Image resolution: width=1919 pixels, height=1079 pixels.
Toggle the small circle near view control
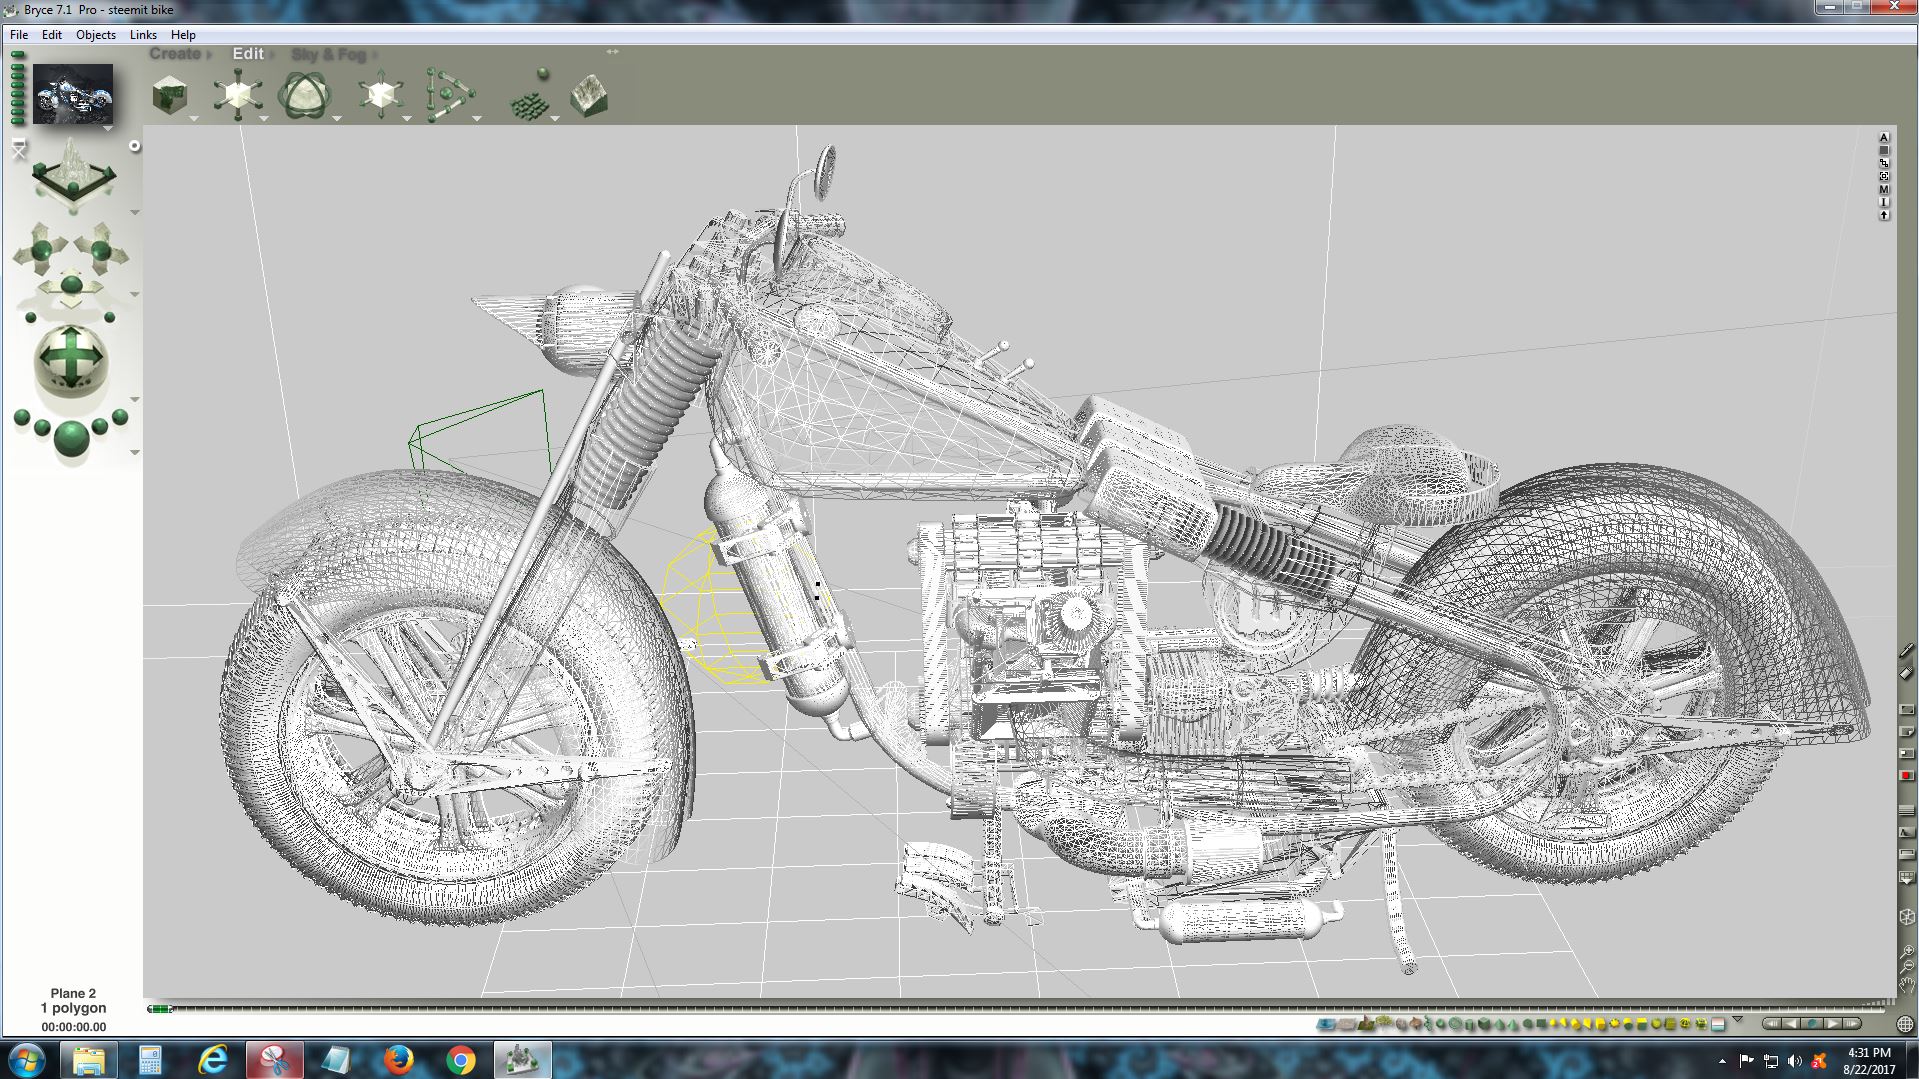pyautogui.click(x=135, y=146)
